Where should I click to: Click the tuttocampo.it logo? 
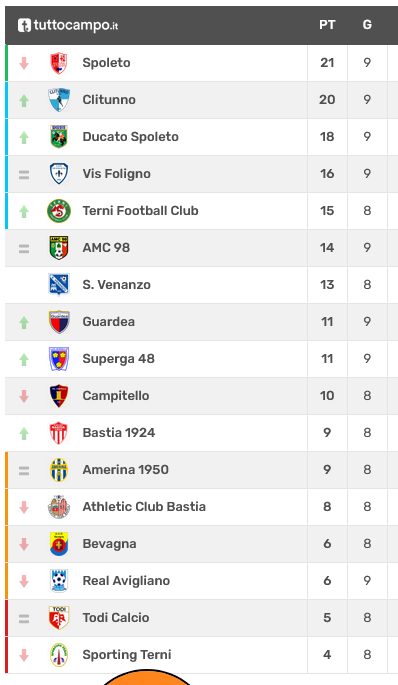coord(68,25)
